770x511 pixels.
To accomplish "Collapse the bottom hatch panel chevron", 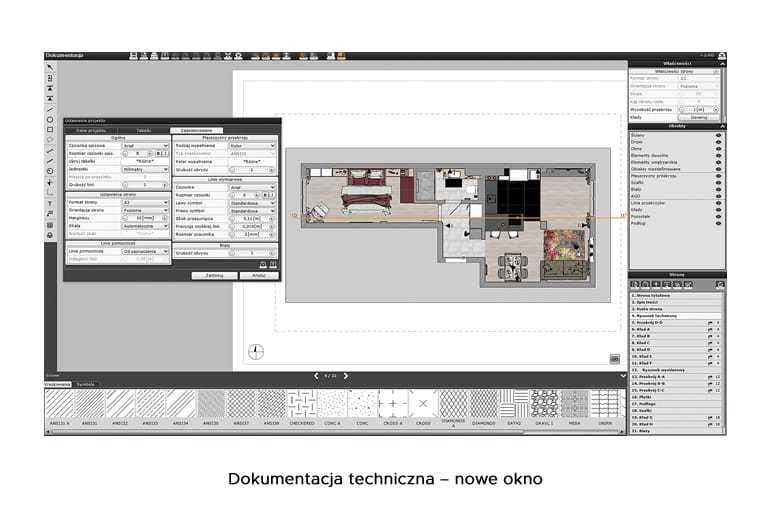I will [623, 376].
